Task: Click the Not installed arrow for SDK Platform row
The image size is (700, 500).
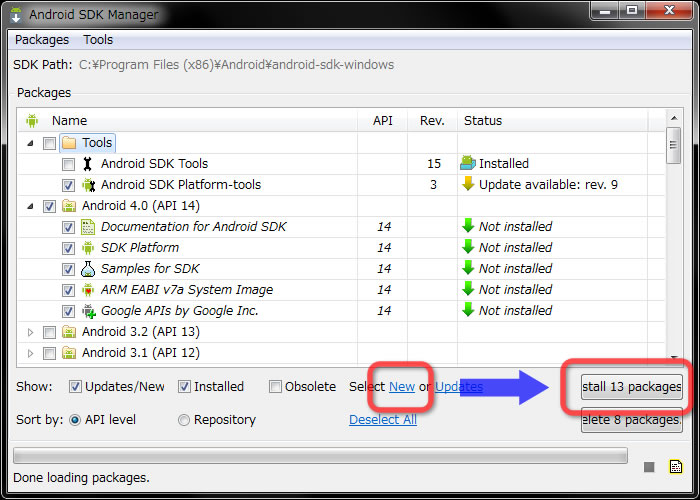Action: [x=468, y=247]
